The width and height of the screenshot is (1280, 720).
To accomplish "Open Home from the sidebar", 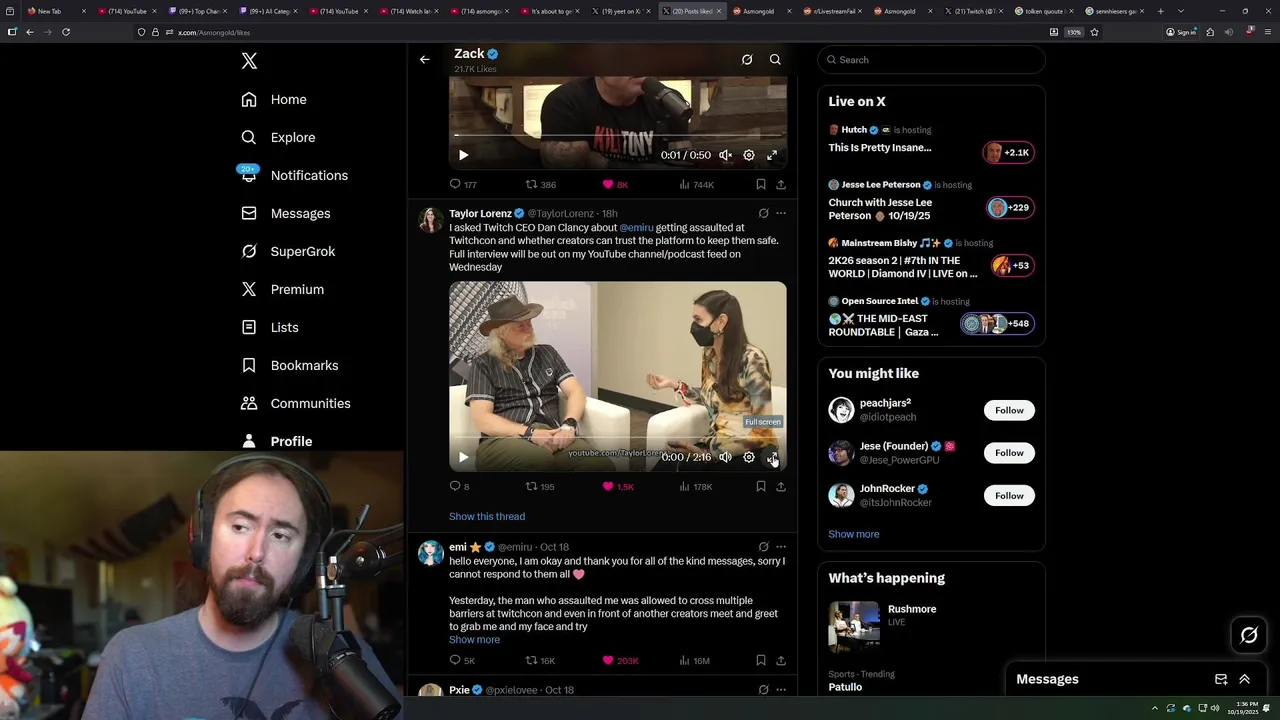I will [x=274, y=99].
